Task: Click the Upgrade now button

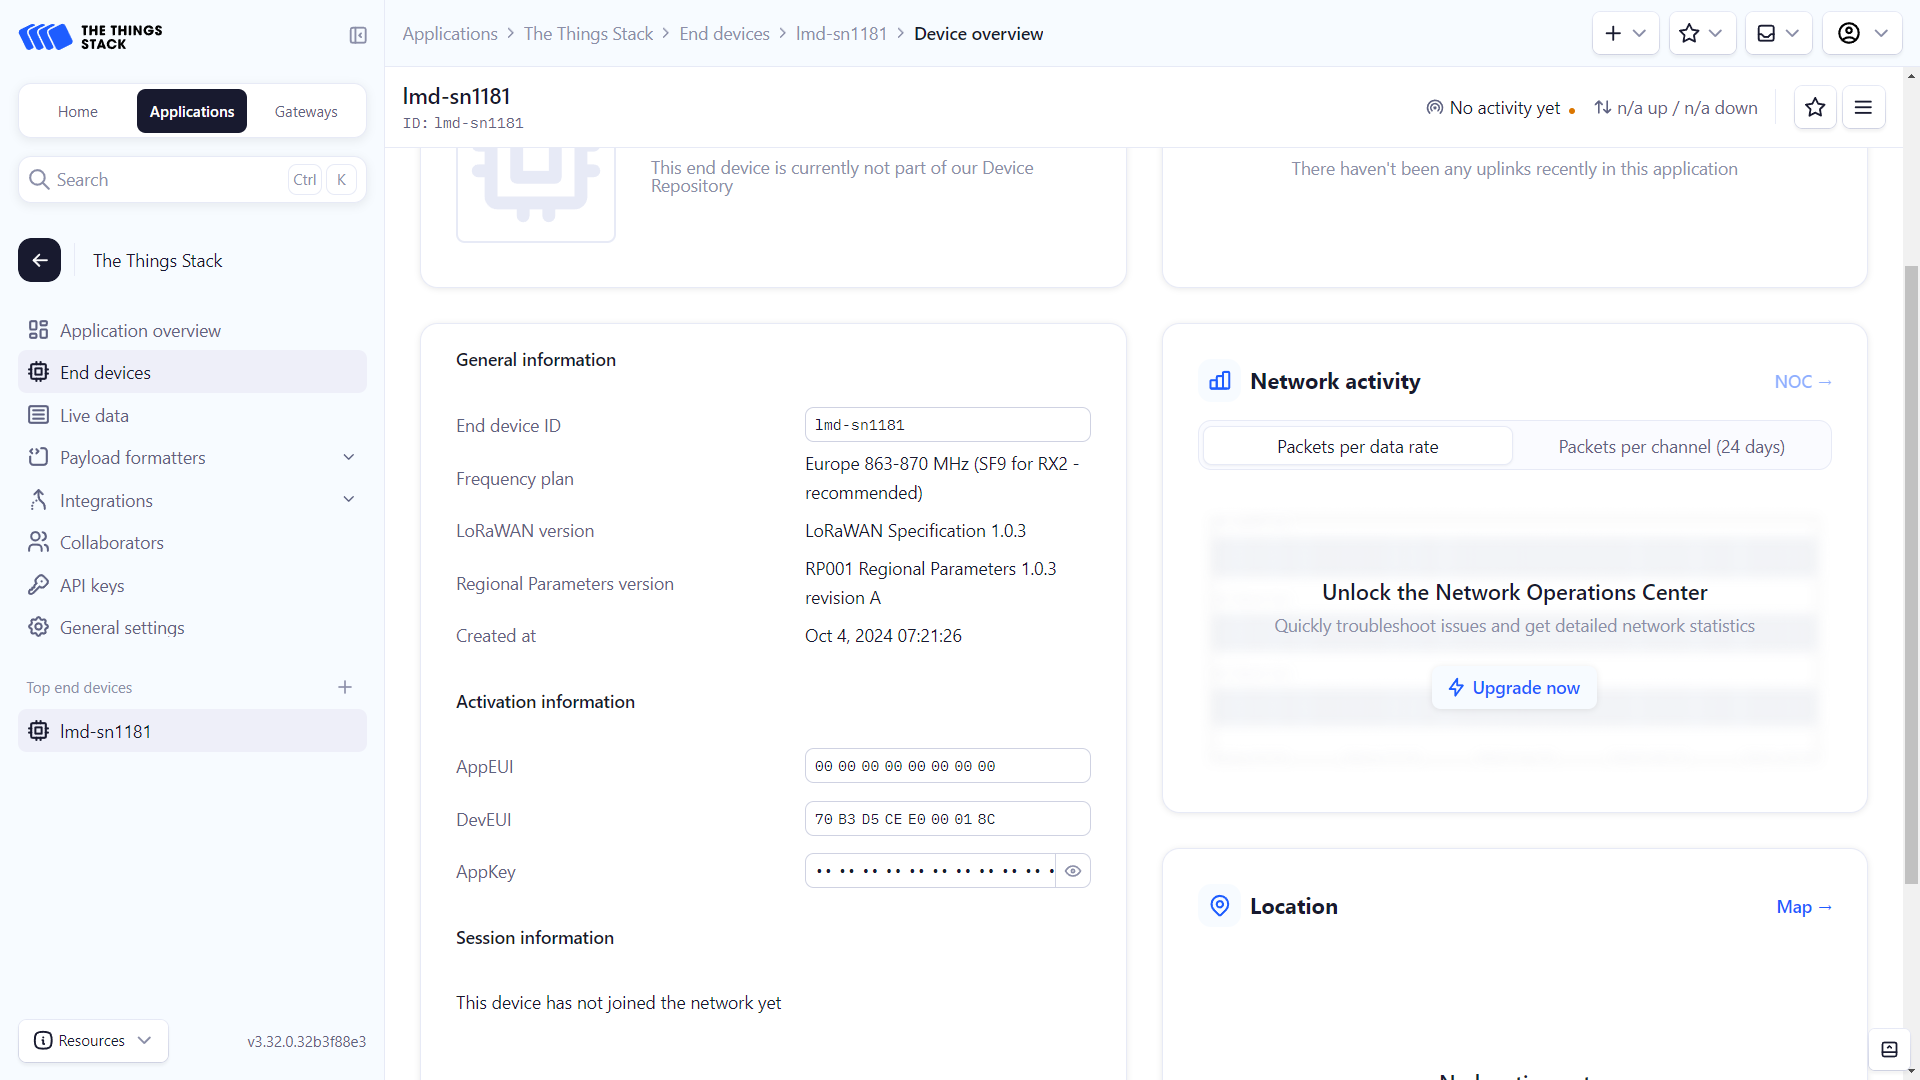Action: tap(1514, 687)
